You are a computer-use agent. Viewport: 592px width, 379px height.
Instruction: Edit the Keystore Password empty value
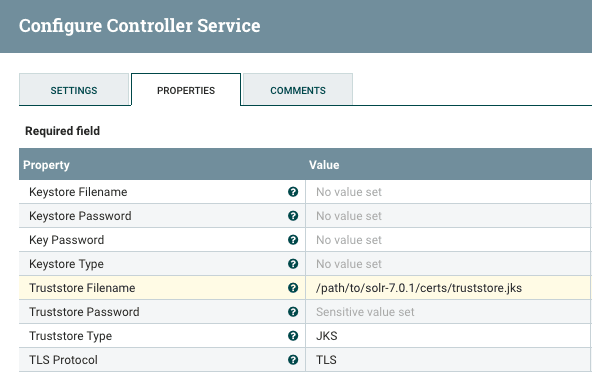[x=449, y=216]
